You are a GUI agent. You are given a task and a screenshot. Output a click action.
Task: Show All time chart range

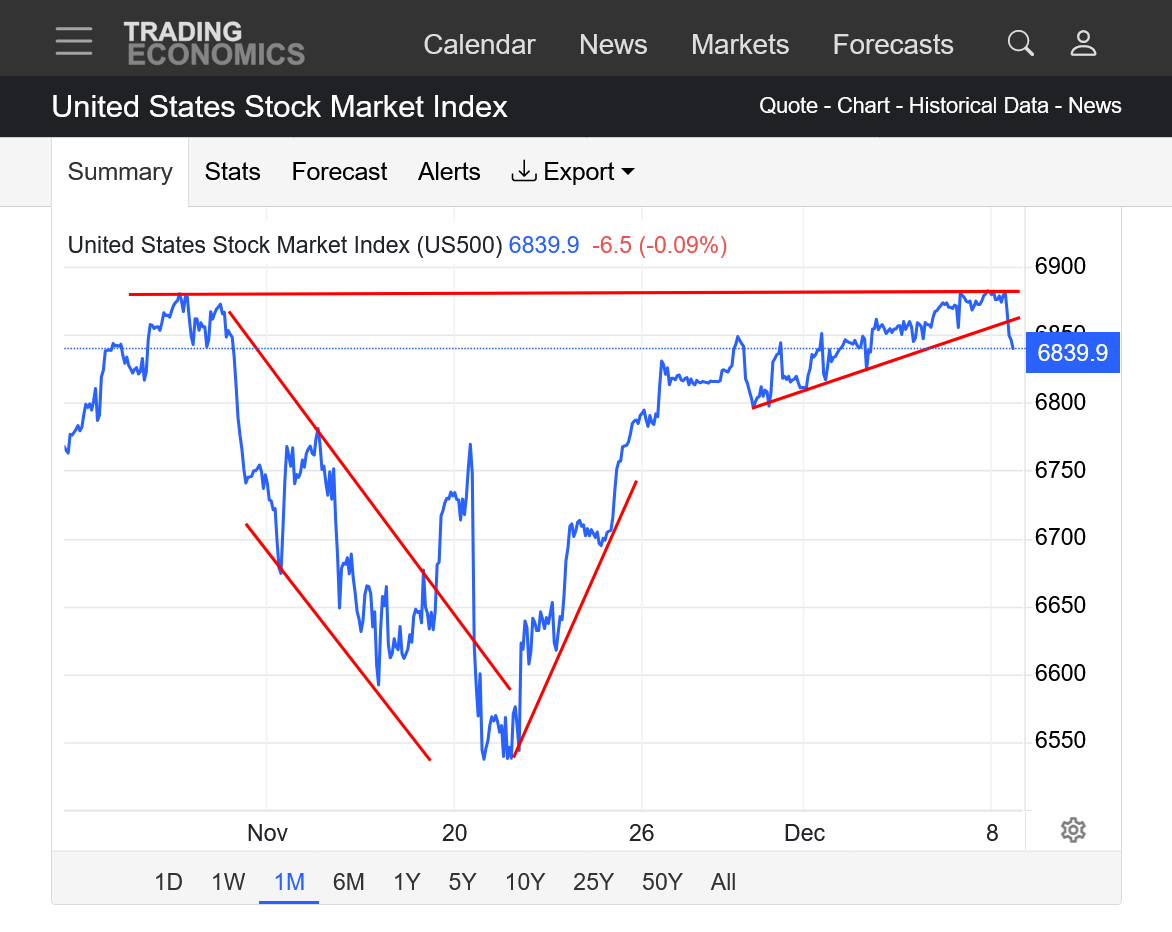coord(723,882)
